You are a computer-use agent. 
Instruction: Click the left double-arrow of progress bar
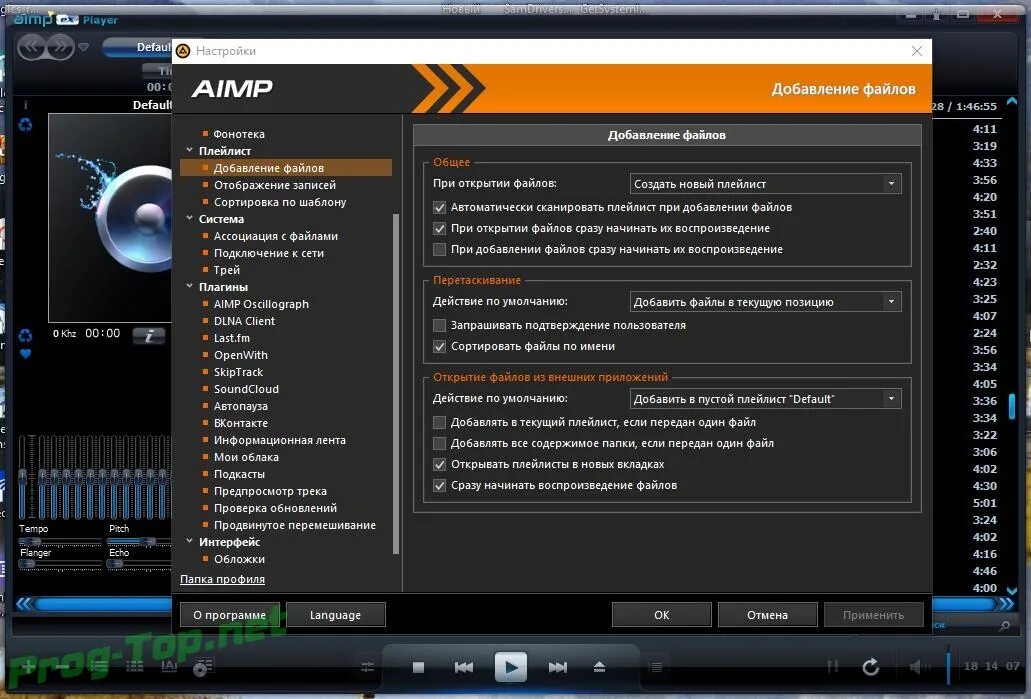23,604
